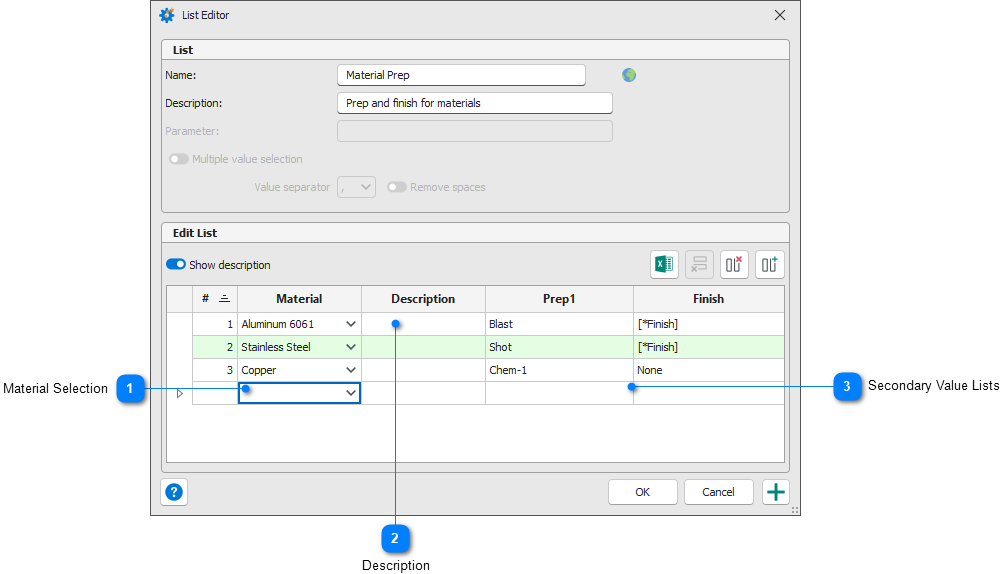Open help with the question mark icon
Screen dimensions: 1003x574
pyautogui.click(x=174, y=492)
